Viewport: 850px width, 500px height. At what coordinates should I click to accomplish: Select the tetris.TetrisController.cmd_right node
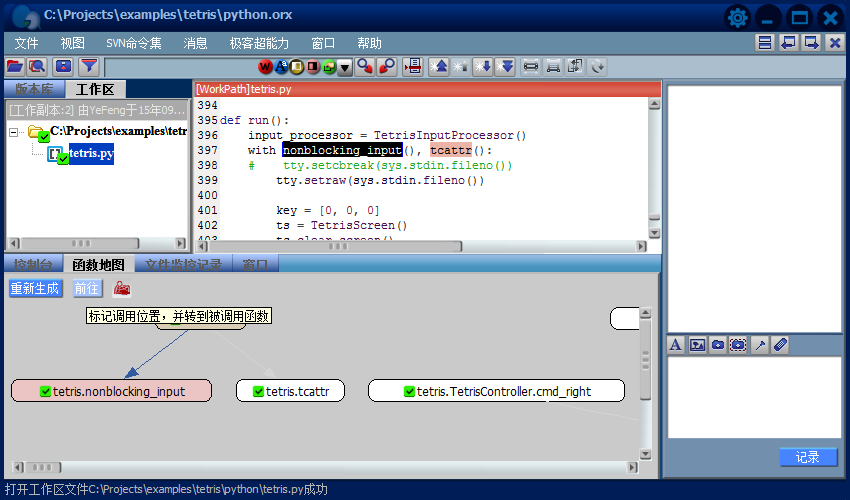point(497,391)
